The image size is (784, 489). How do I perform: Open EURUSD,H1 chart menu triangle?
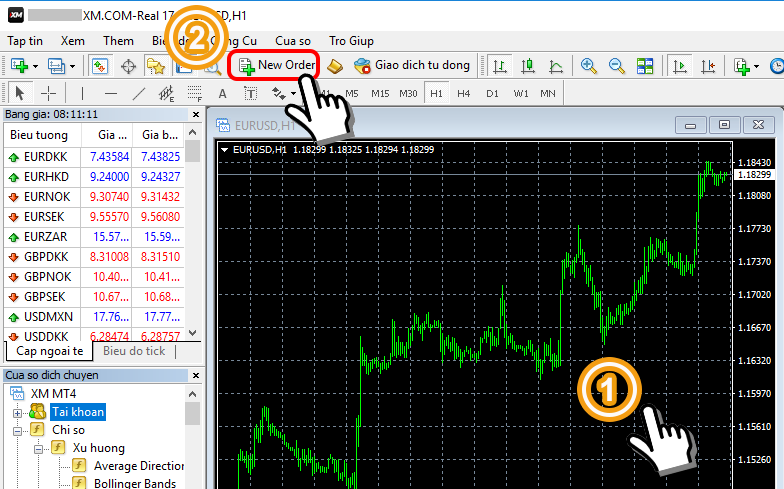pos(224,150)
